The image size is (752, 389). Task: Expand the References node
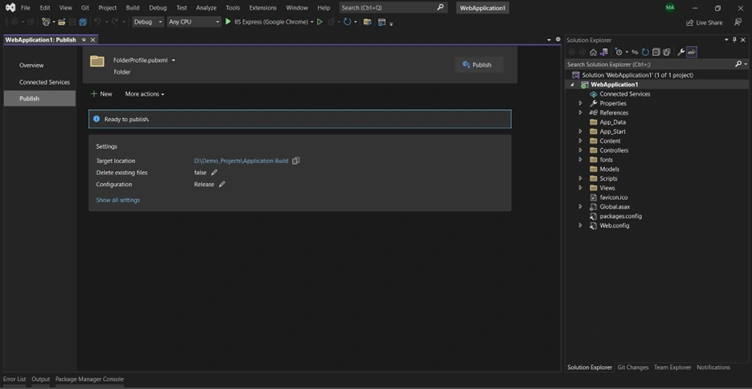(x=580, y=113)
